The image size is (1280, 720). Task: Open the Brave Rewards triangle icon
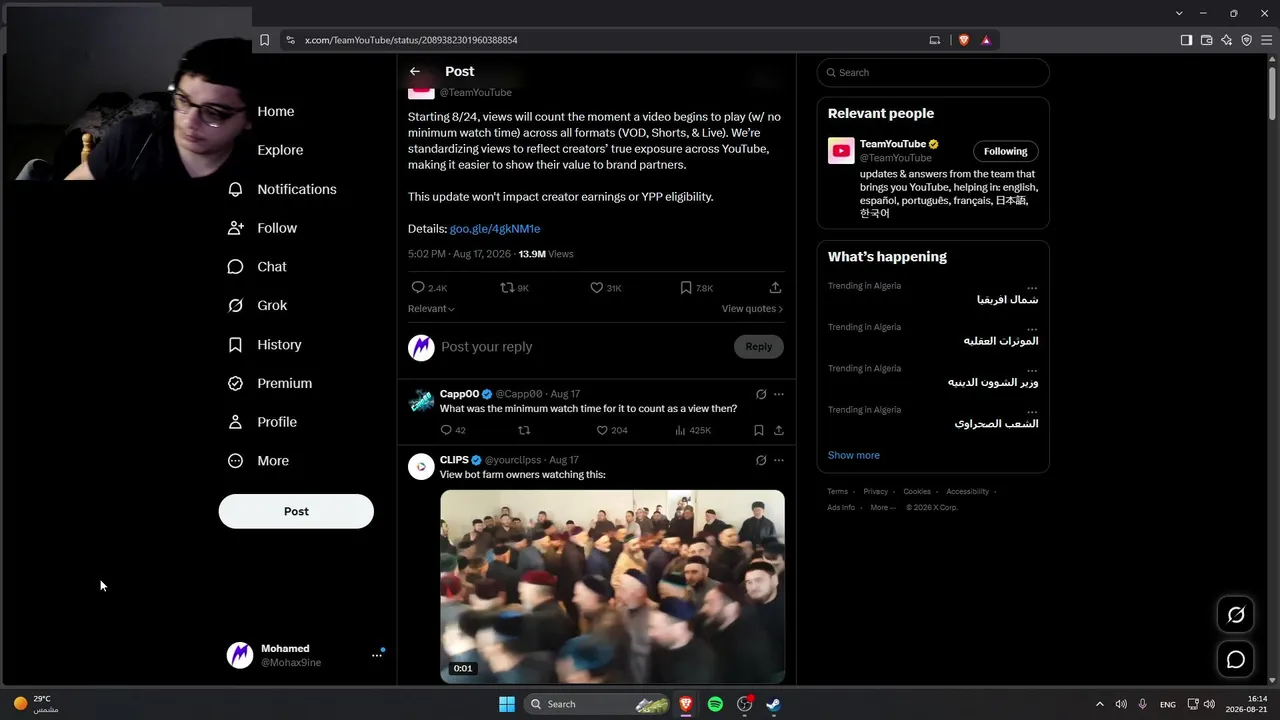986,40
